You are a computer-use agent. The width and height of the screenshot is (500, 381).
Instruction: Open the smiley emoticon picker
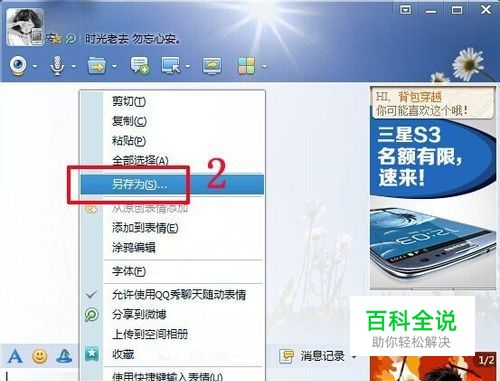click(x=39, y=356)
